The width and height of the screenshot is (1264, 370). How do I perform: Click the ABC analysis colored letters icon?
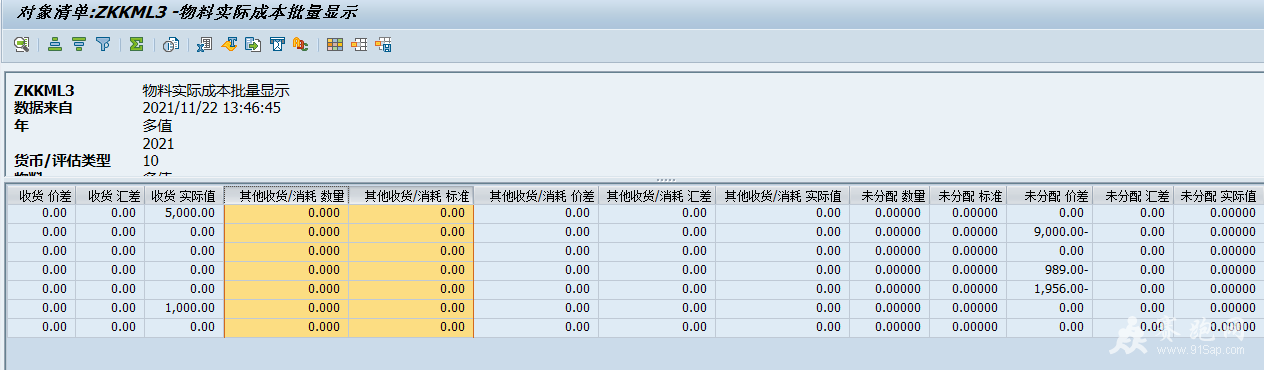pos(300,45)
